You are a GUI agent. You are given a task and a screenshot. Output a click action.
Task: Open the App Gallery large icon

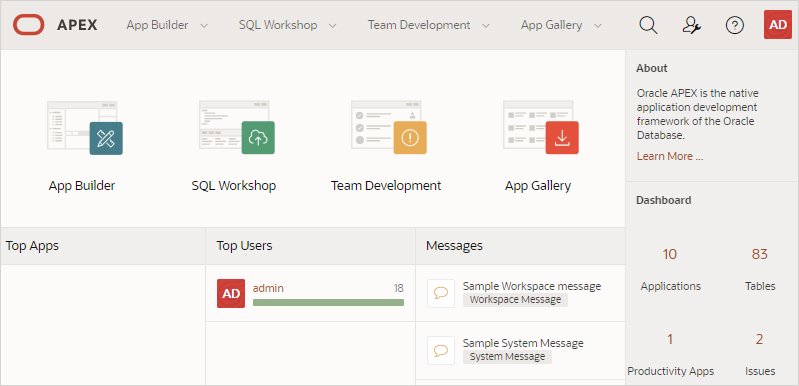point(541,127)
